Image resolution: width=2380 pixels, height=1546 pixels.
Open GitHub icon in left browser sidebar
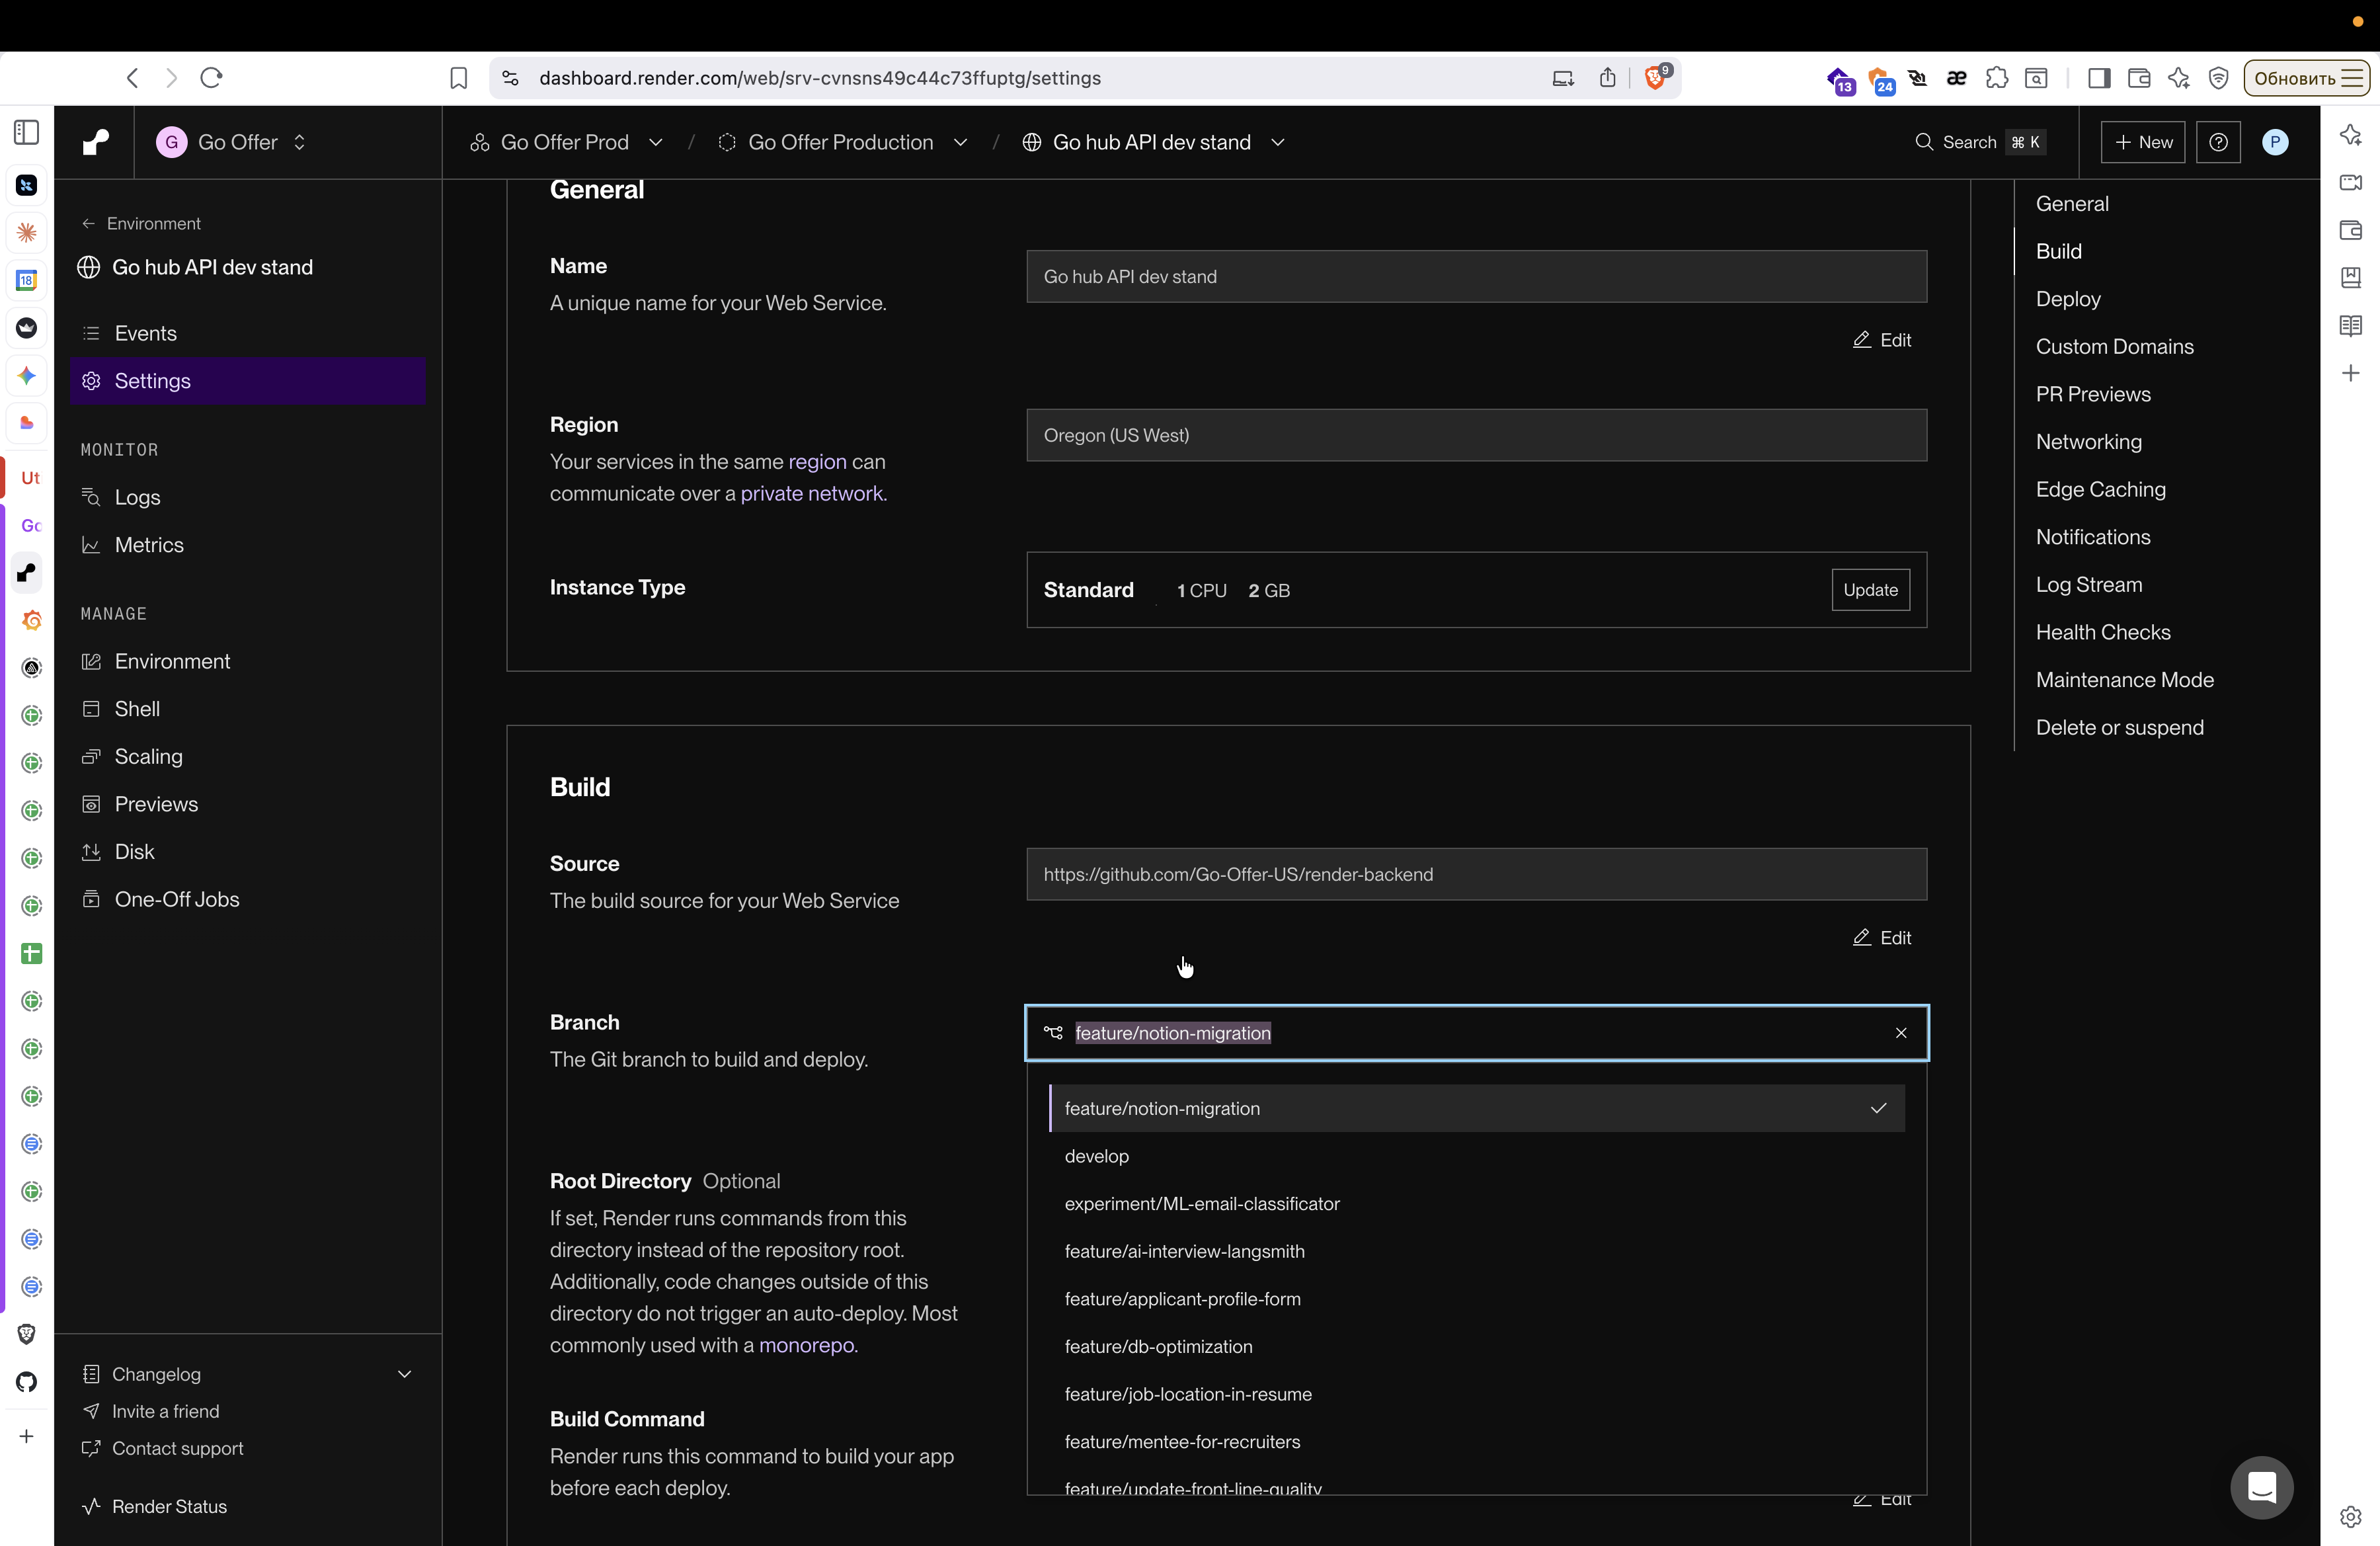[27, 1382]
